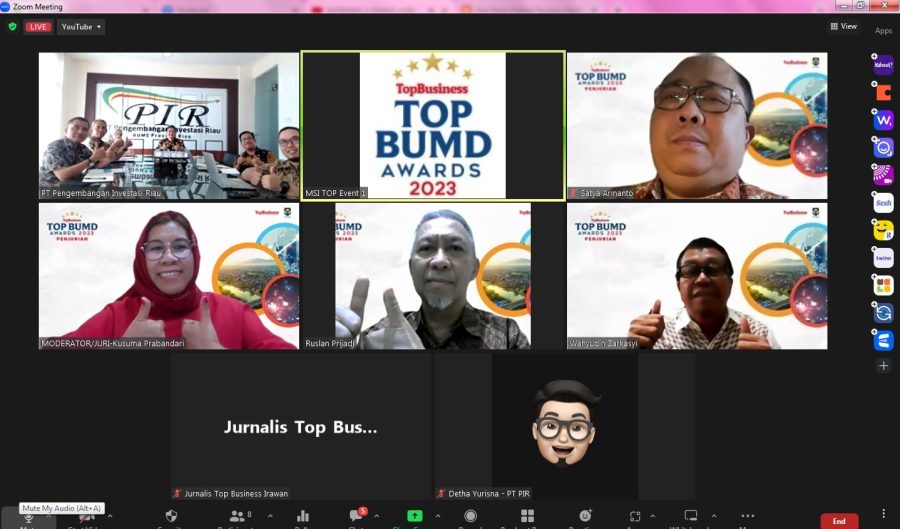Open the yellow smiling-emoji app icon

pos(883,230)
